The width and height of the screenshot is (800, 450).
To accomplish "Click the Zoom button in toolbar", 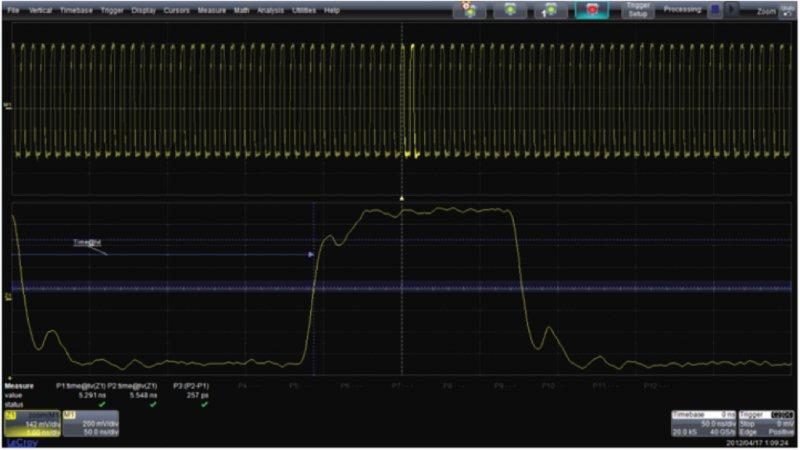I will pos(765,10).
